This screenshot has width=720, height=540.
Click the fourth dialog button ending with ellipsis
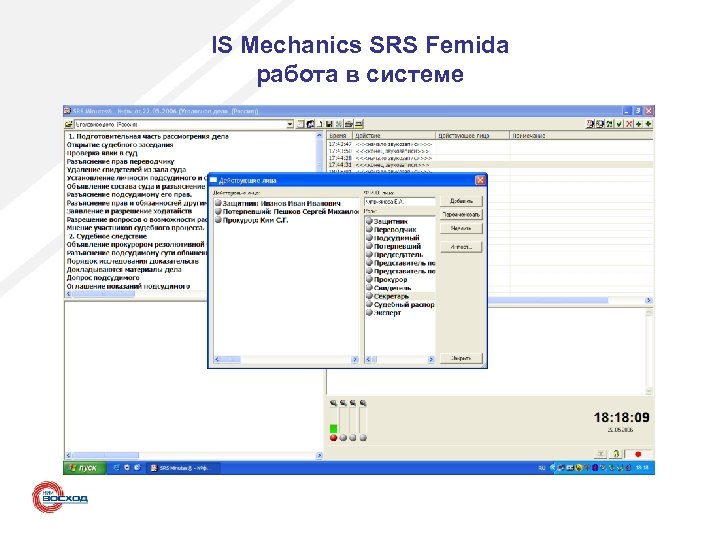tap(461, 247)
